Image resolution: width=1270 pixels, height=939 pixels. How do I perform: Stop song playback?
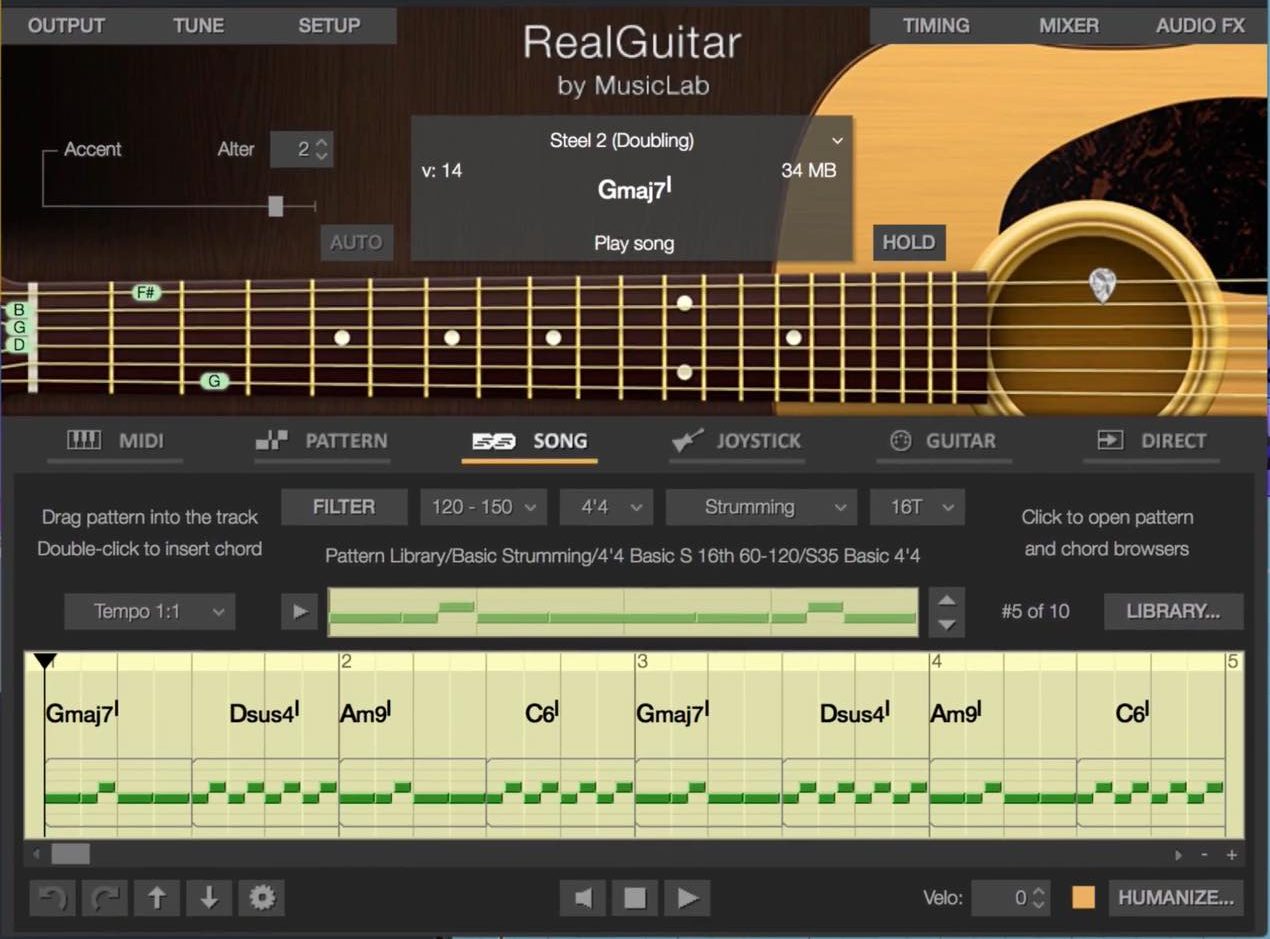[635, 897]
